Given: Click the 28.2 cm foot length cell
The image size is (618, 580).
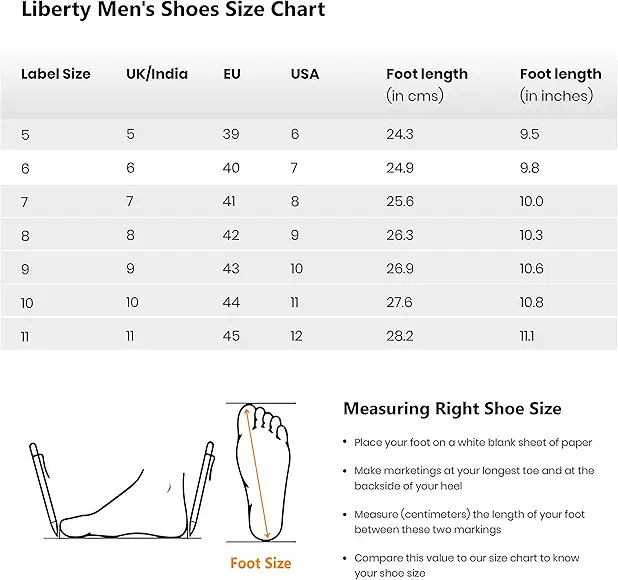Looking at the screenshot, I should point(401,336).
